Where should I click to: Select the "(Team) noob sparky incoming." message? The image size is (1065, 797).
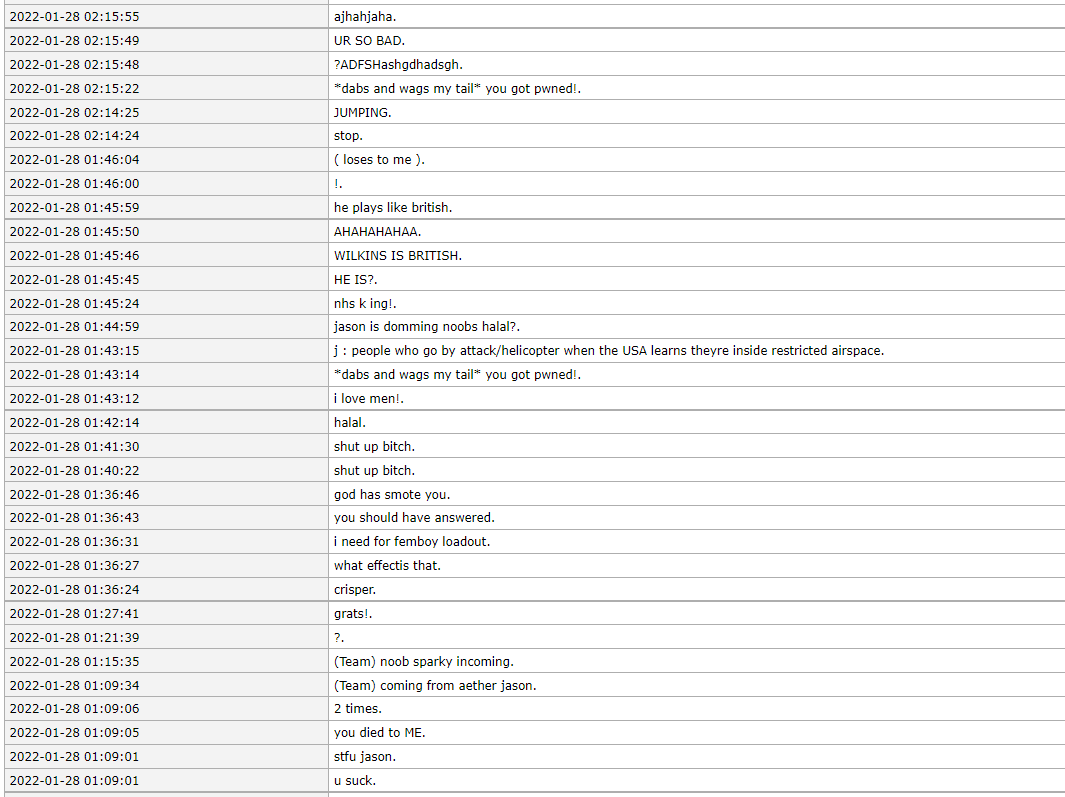point(424,662)
